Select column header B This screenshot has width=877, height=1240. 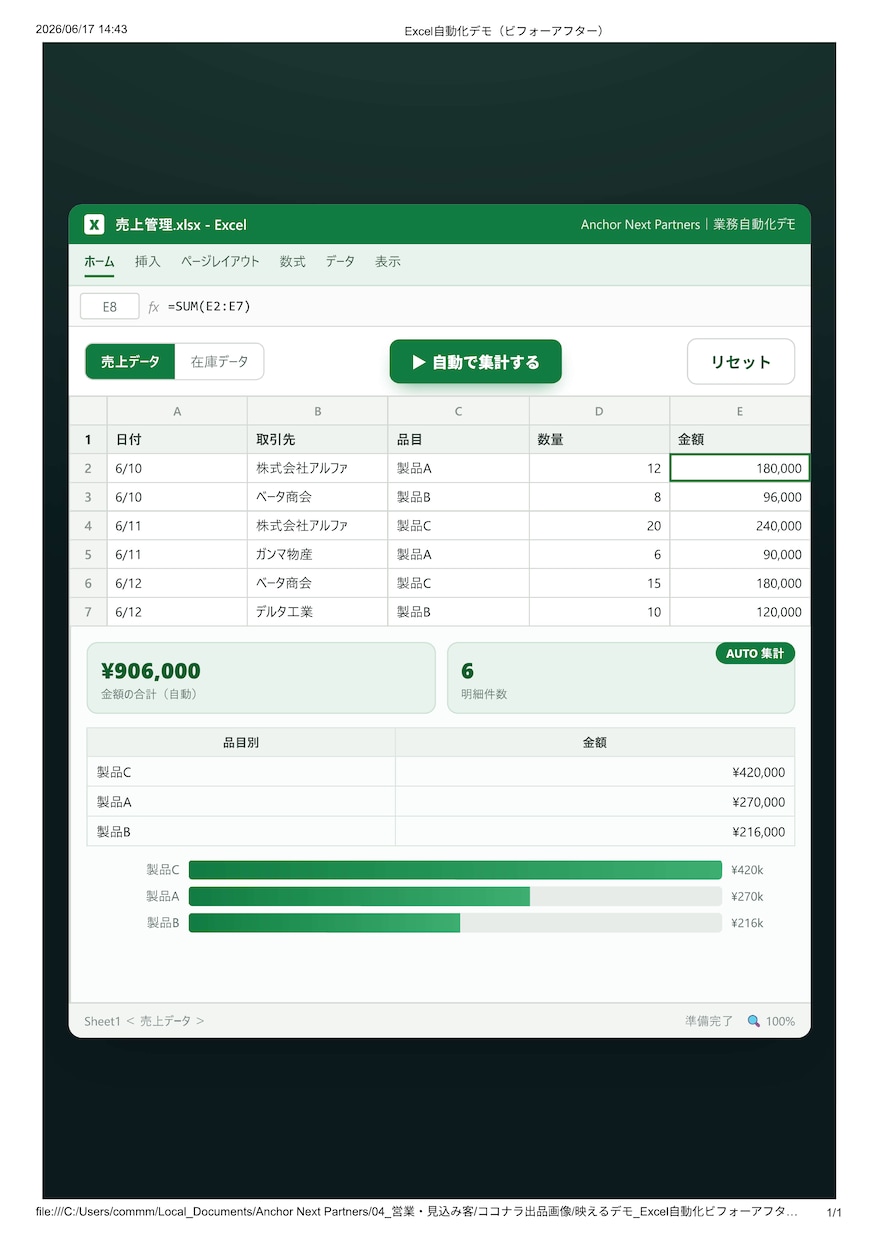click(318, 411)
